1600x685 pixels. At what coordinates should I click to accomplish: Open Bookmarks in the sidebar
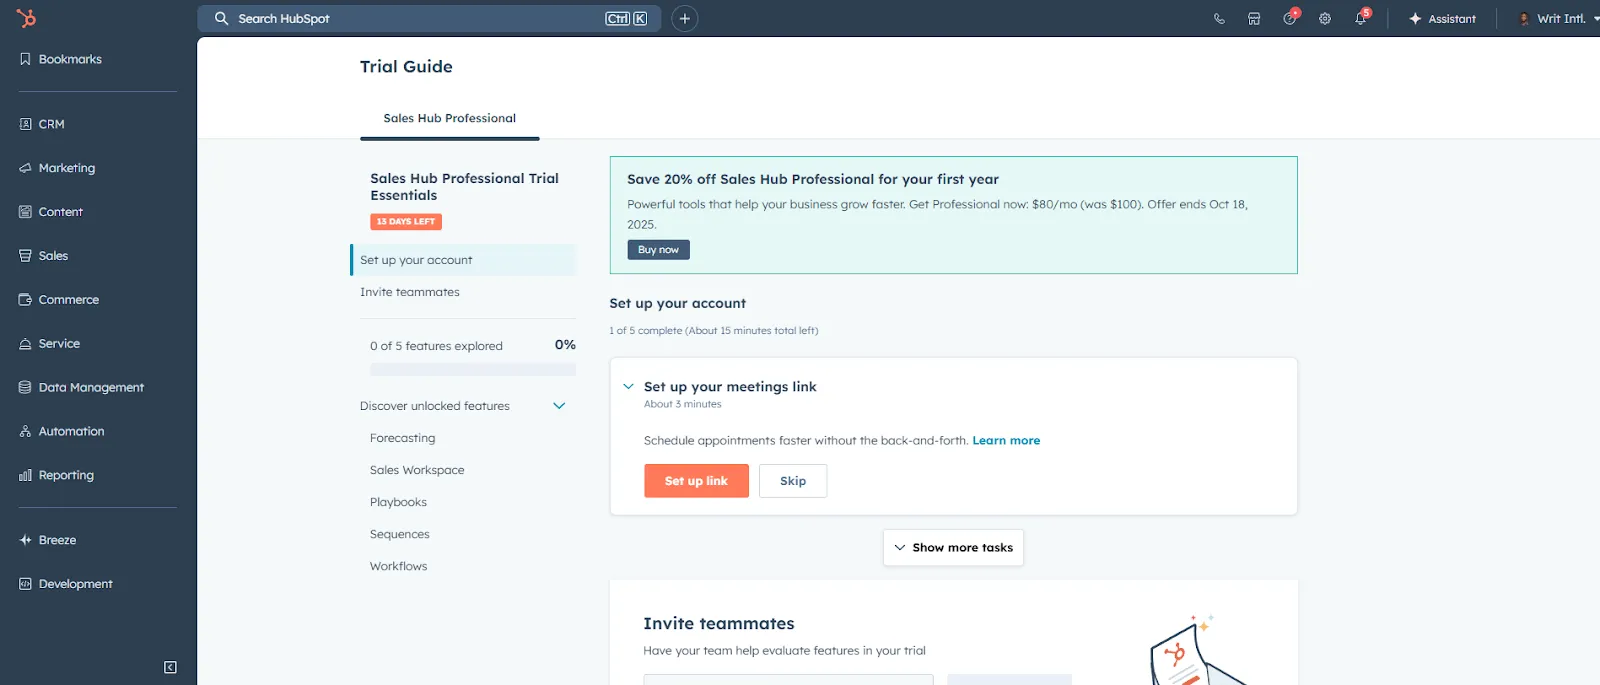point(61,59)
